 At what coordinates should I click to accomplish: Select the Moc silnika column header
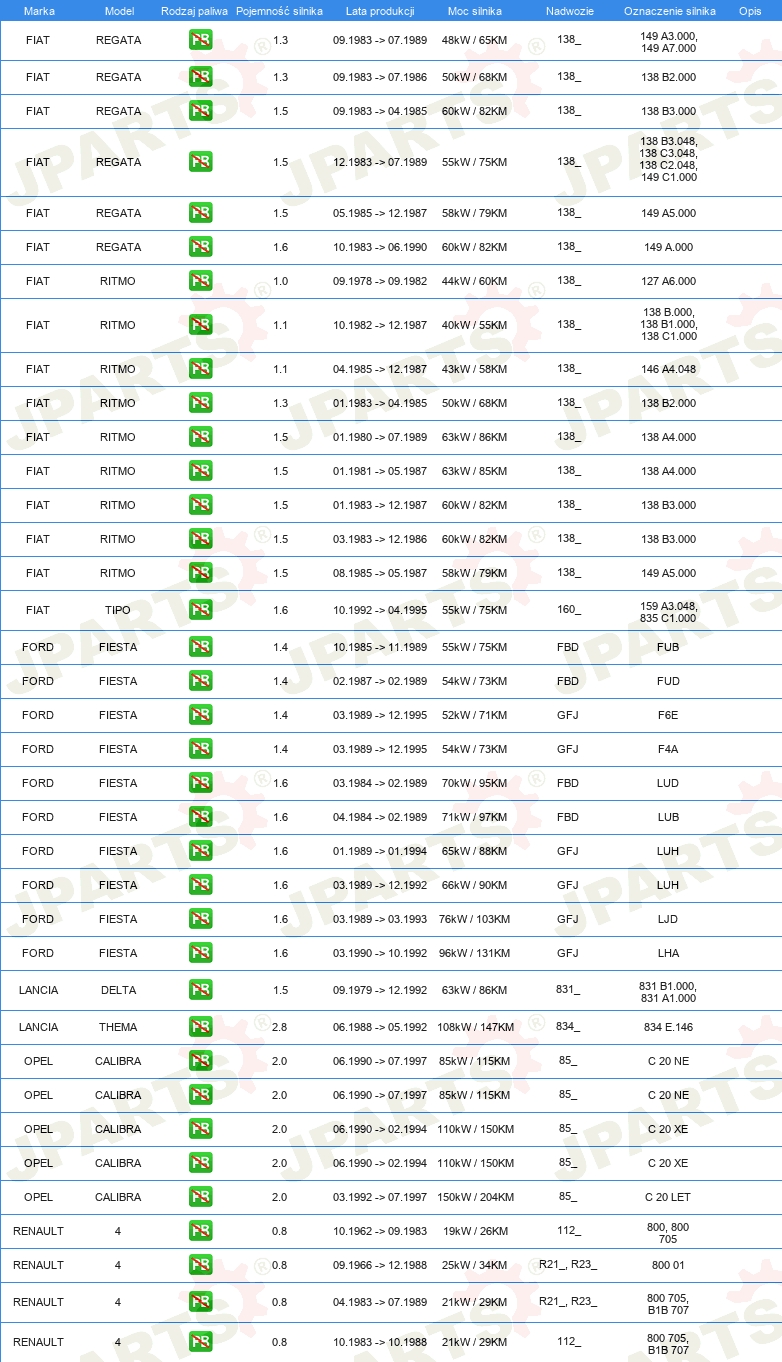pos(475,11)
